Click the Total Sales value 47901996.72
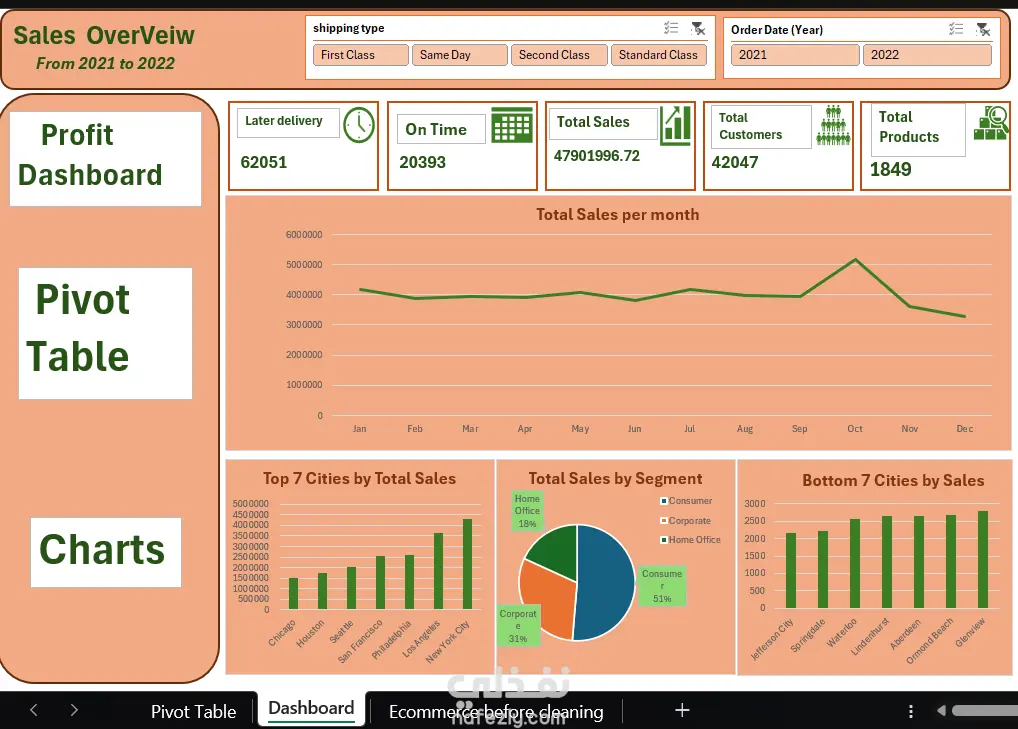The width and height of the screenshot is (1018, 729). click(x=597, y=156)
